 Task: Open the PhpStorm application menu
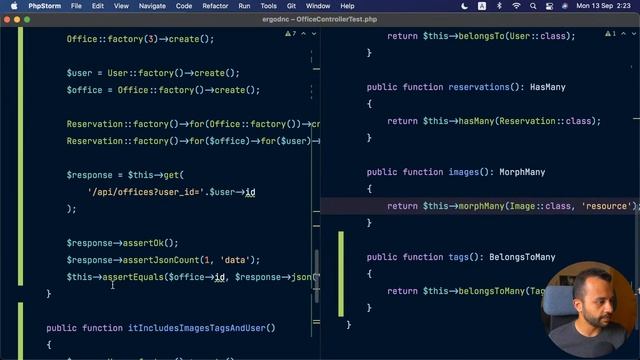click(x=44, y=6)
